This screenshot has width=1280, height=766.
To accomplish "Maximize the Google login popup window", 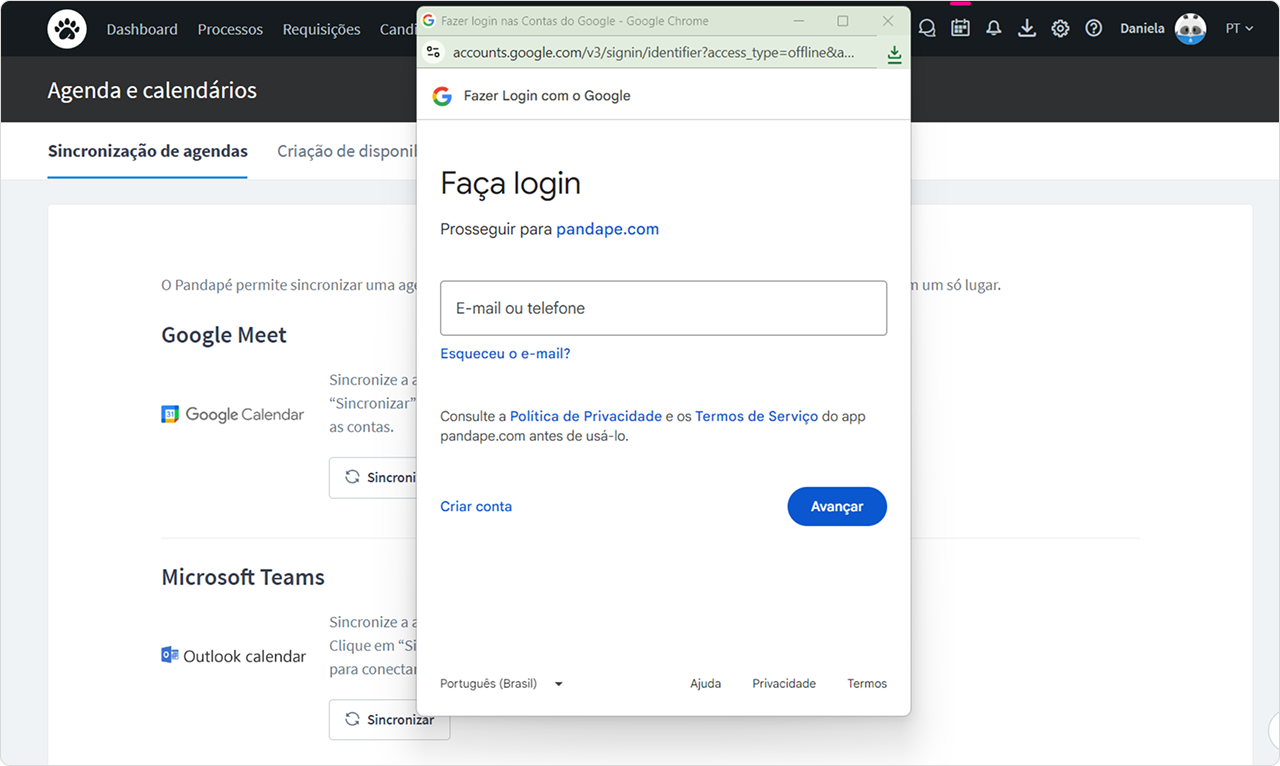I will click(x=842, y=20).
